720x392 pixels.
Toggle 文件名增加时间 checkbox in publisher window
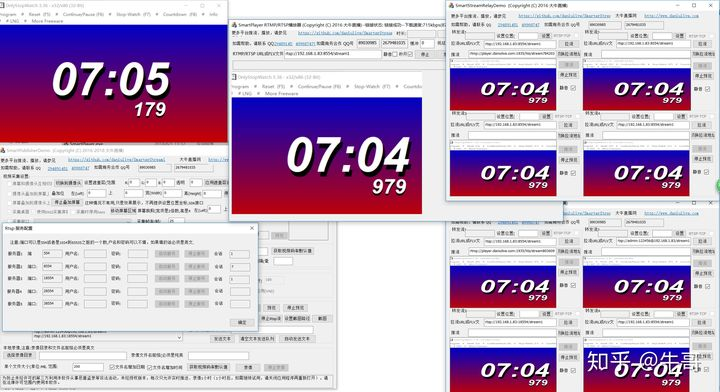pyautogui.click(x=150, y=367)
